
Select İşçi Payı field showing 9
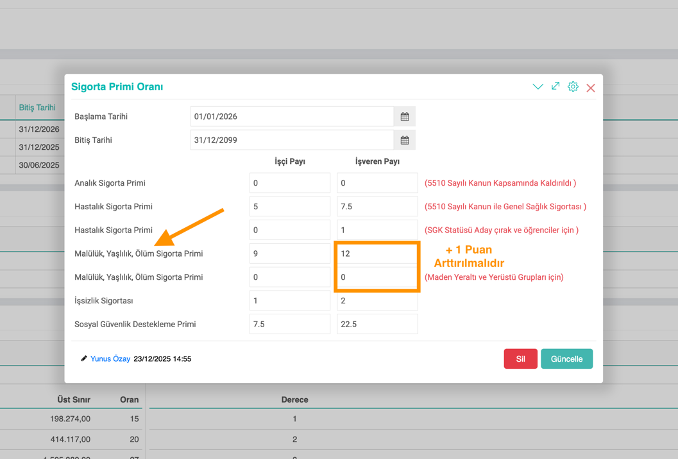(x=289, y=254)
